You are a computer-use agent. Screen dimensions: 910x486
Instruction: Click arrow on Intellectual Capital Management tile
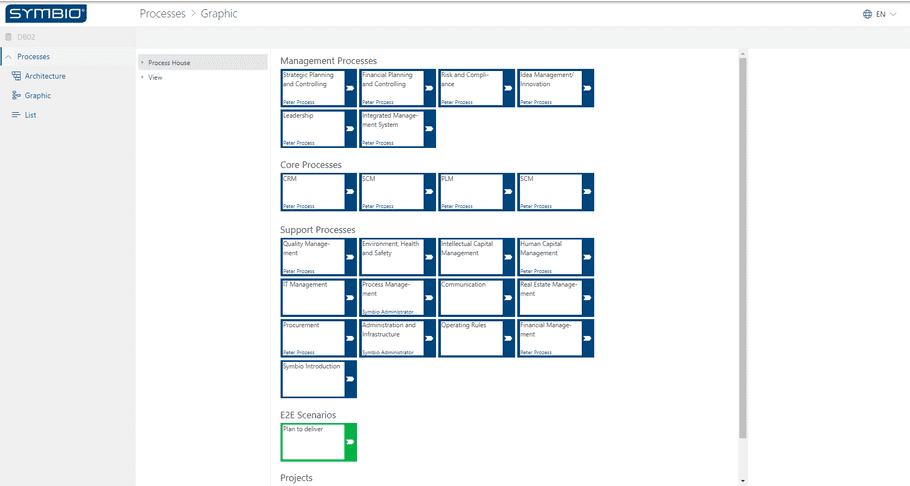[x=508, y=257]
